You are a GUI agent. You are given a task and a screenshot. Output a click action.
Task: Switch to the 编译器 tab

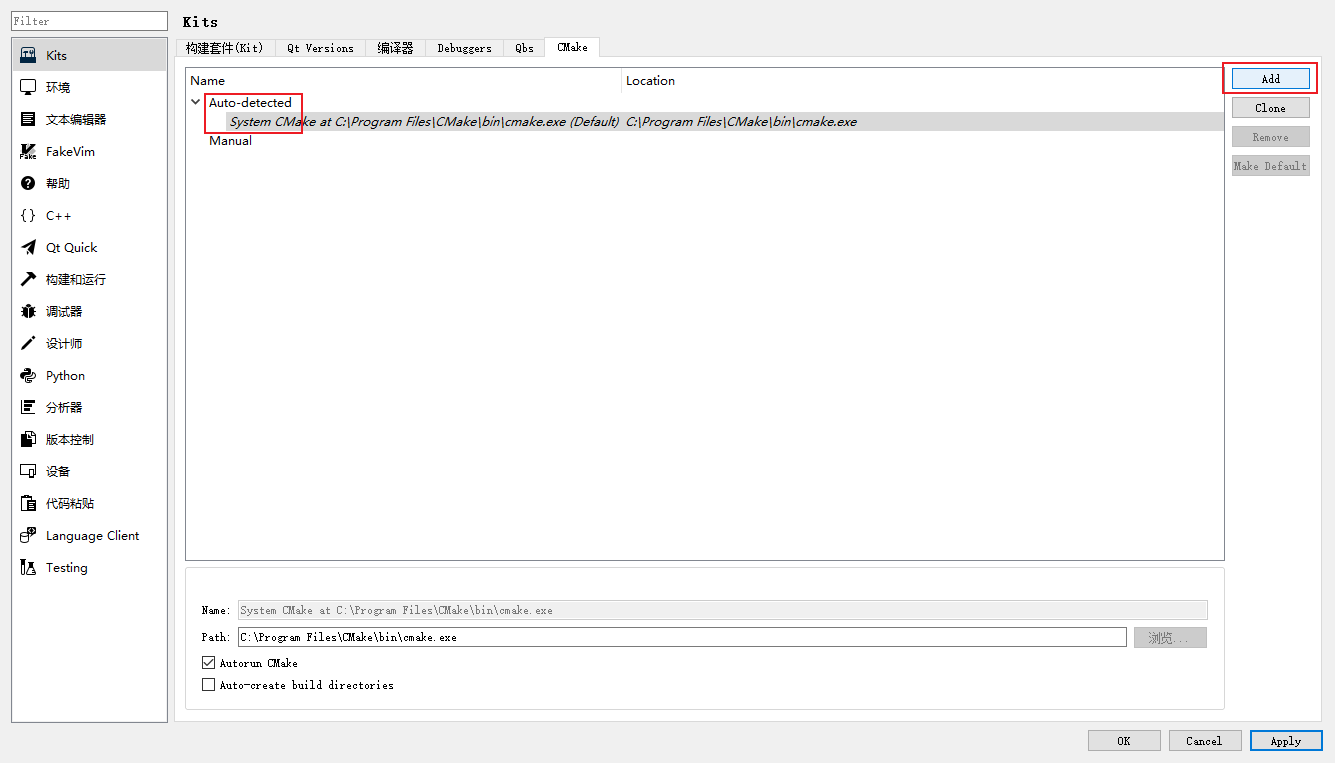pos(394,47)
